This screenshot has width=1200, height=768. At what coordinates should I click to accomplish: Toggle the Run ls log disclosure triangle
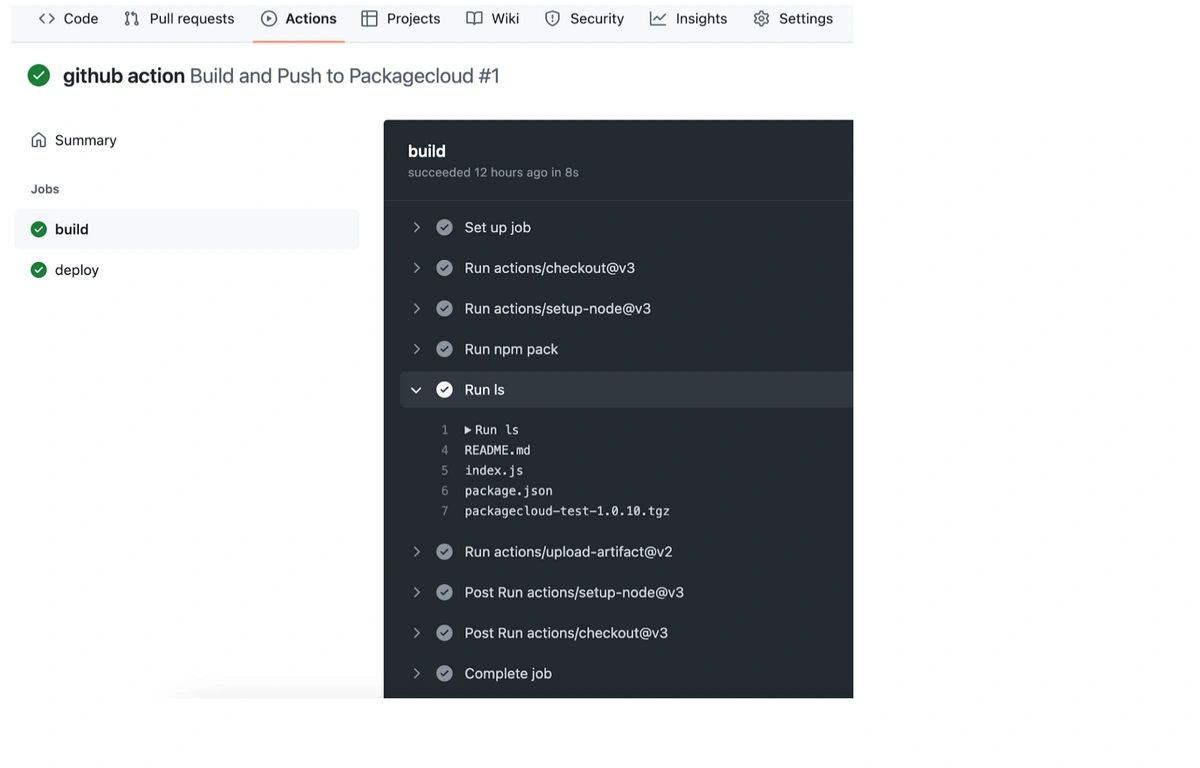click(x=468, y=430)
